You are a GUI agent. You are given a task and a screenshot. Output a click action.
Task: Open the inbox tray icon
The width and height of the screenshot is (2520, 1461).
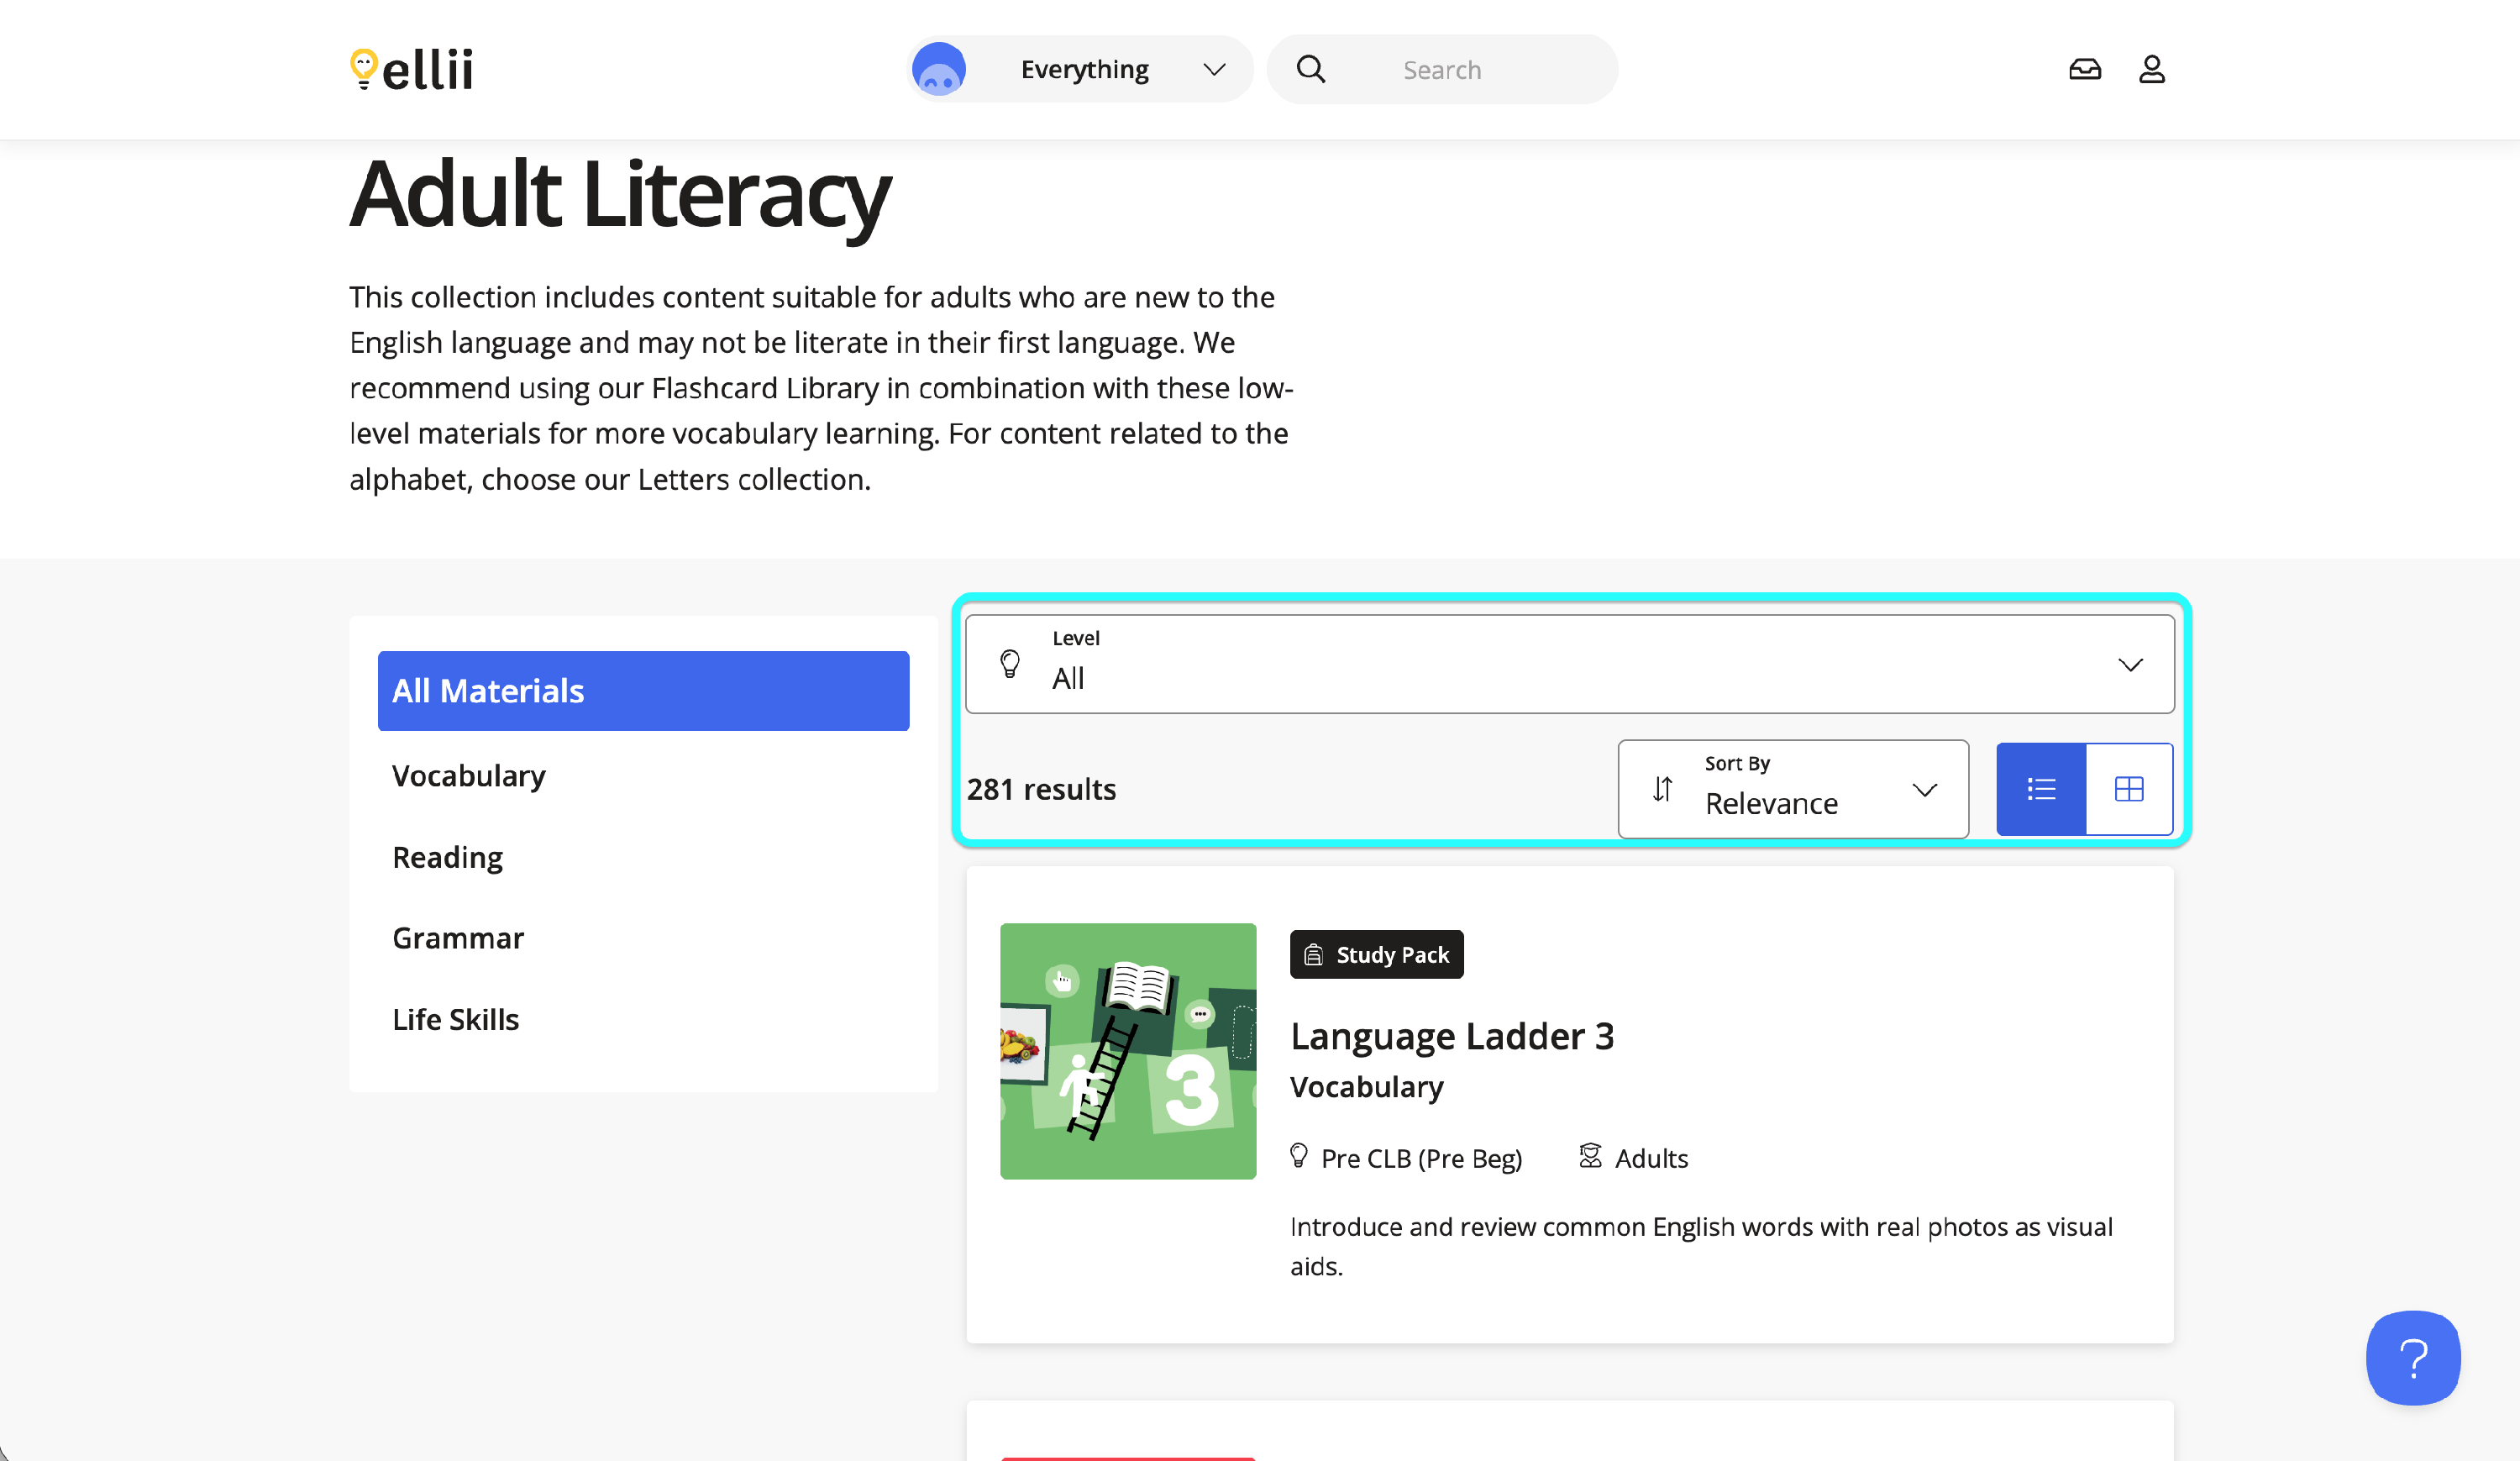2084,70
